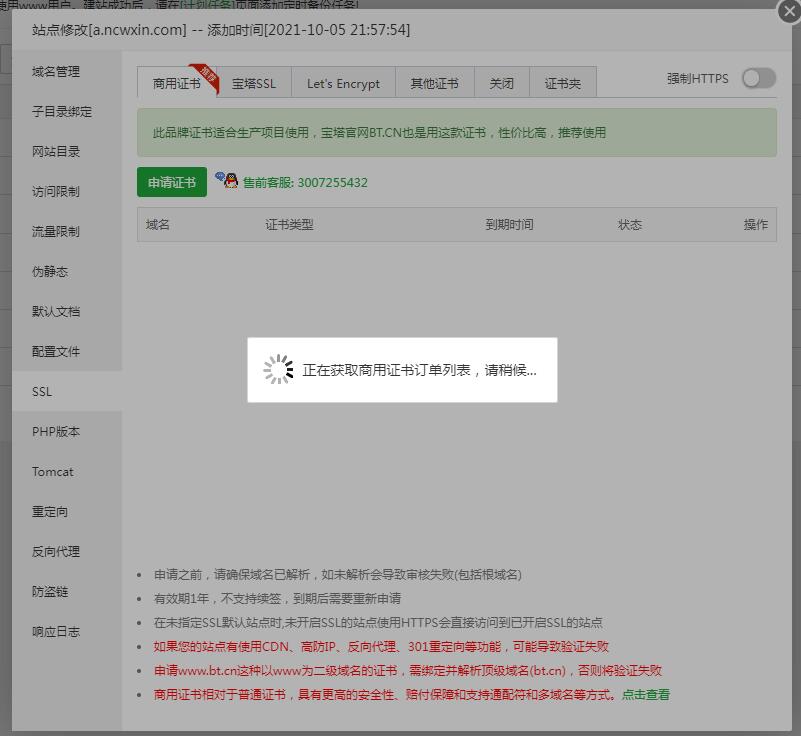This screenshot has width=801, height=736.
Task: Open the 关闭 tab
Action: tap(502, 83)
